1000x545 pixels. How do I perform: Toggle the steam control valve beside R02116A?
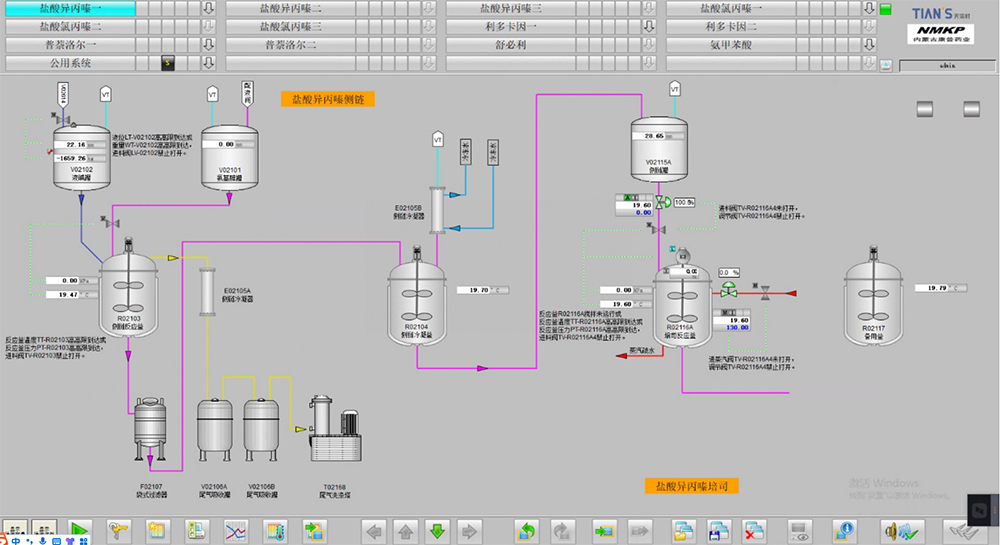[x=728, y=291]
